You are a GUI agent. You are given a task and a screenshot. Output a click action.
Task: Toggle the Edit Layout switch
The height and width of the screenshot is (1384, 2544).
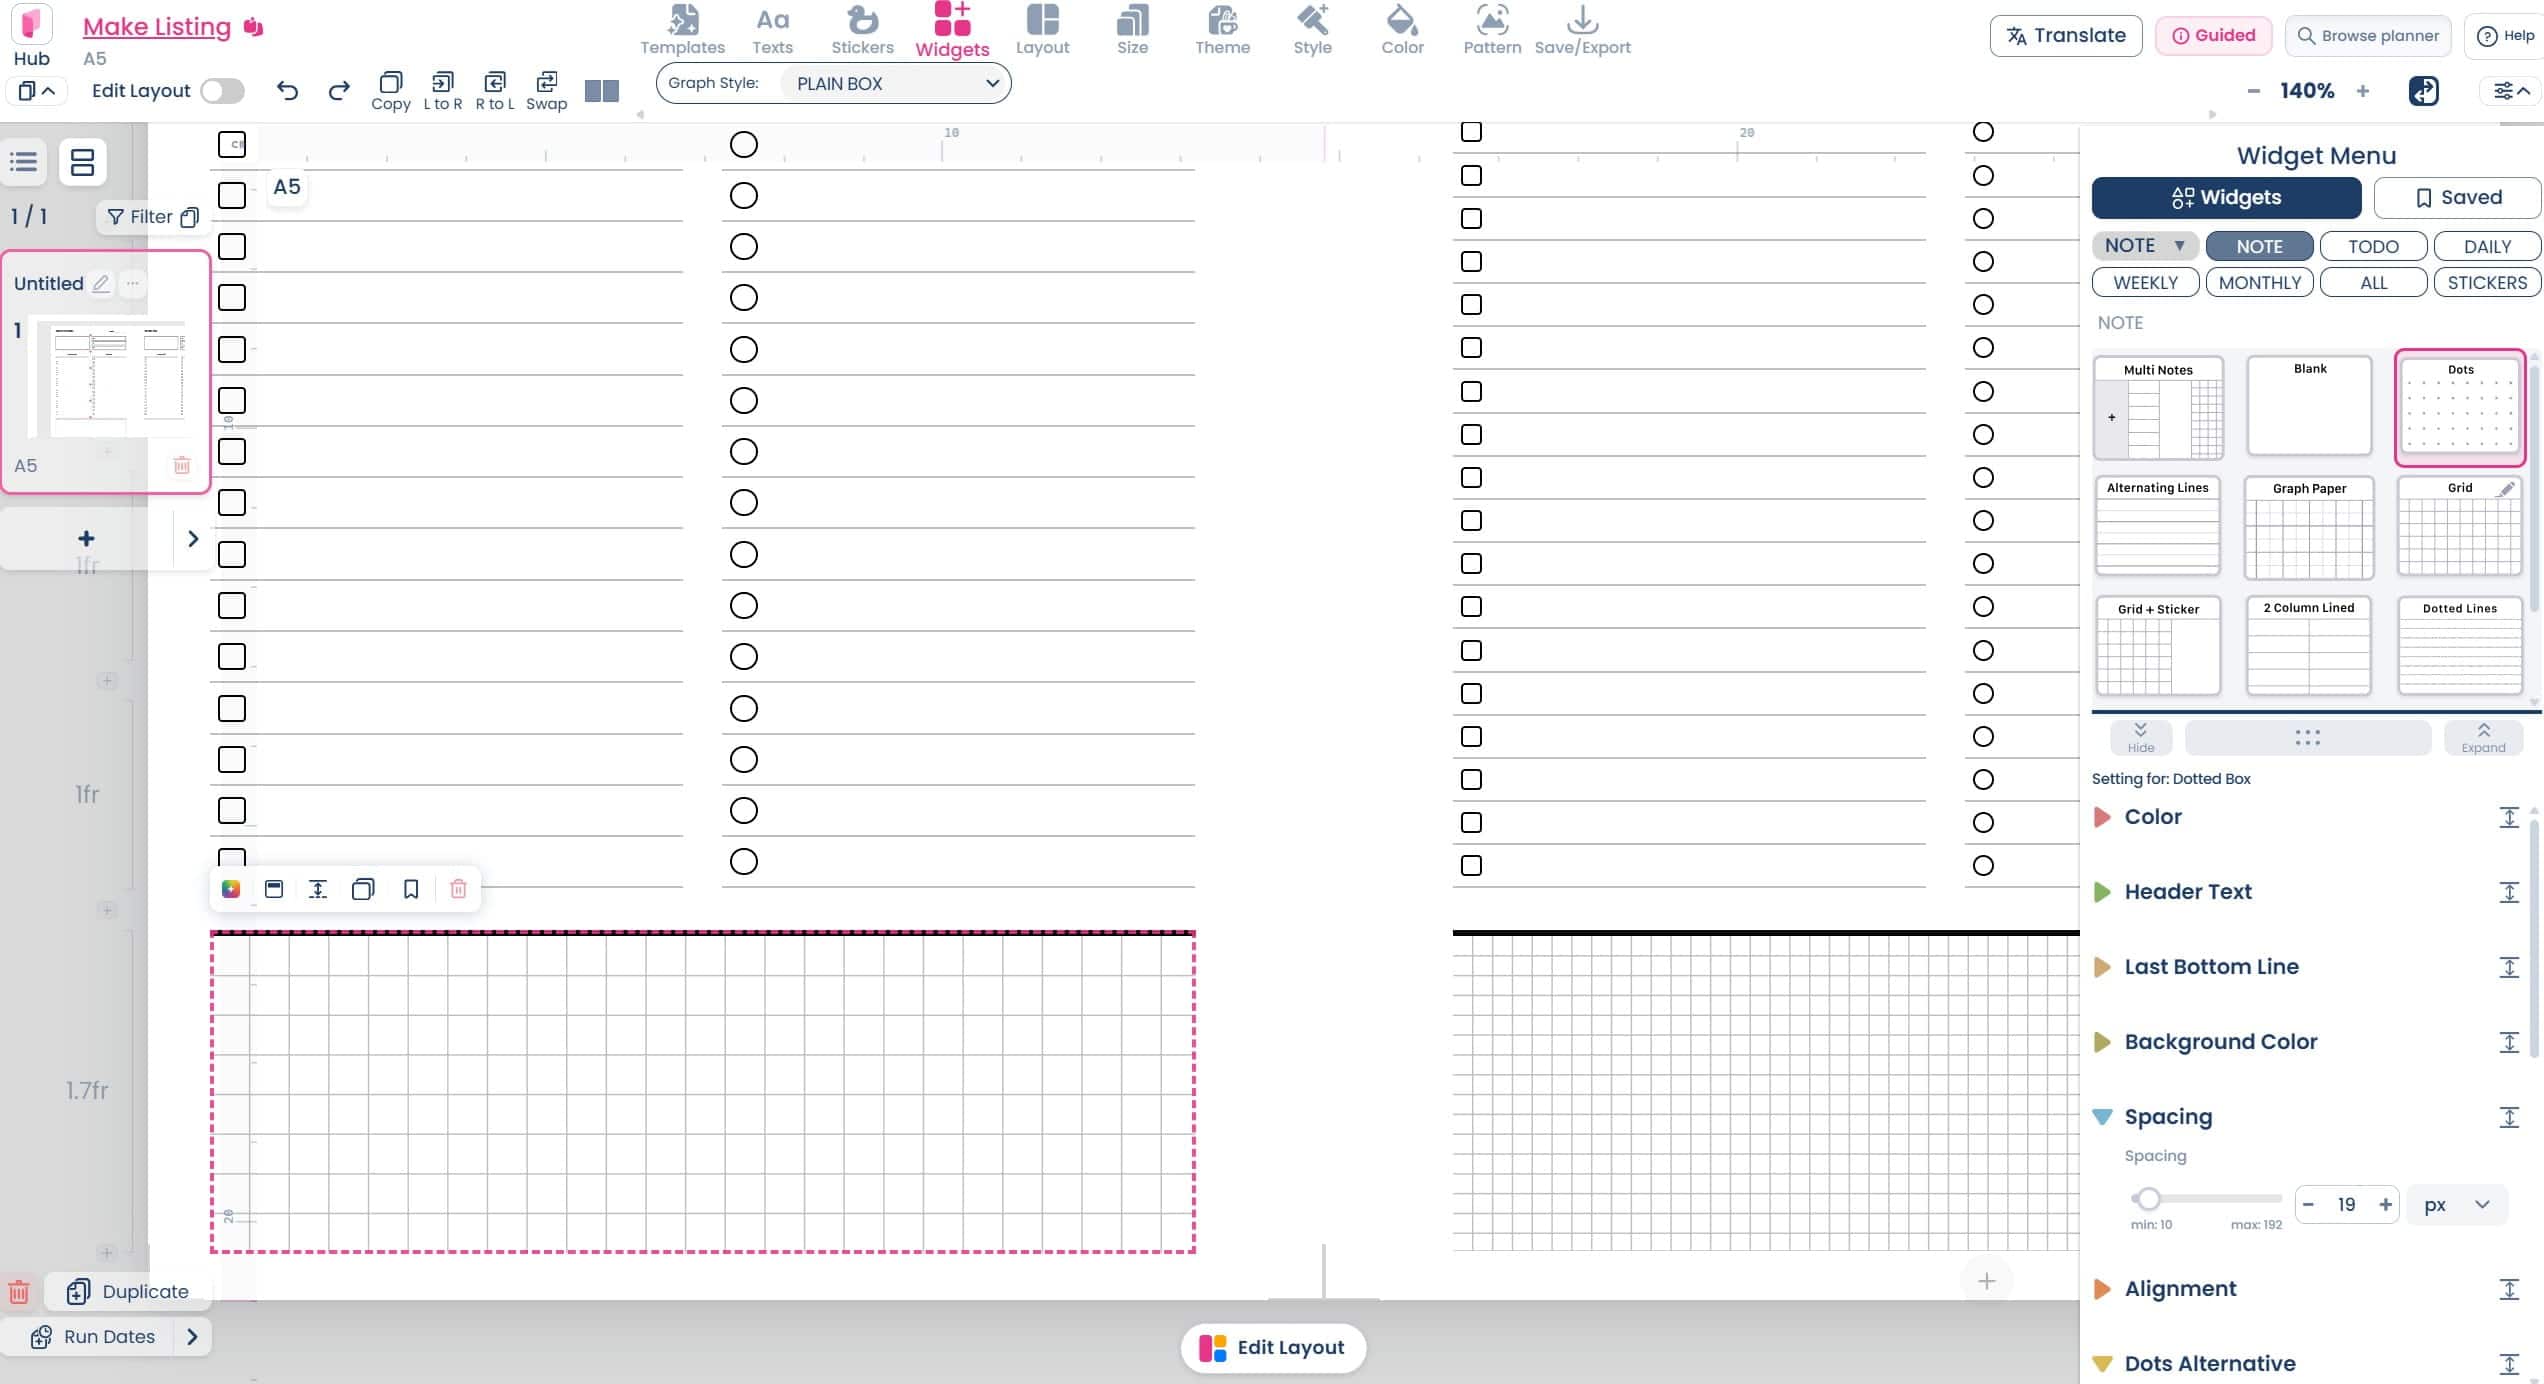pyautogui.click(x=222, y=91)
